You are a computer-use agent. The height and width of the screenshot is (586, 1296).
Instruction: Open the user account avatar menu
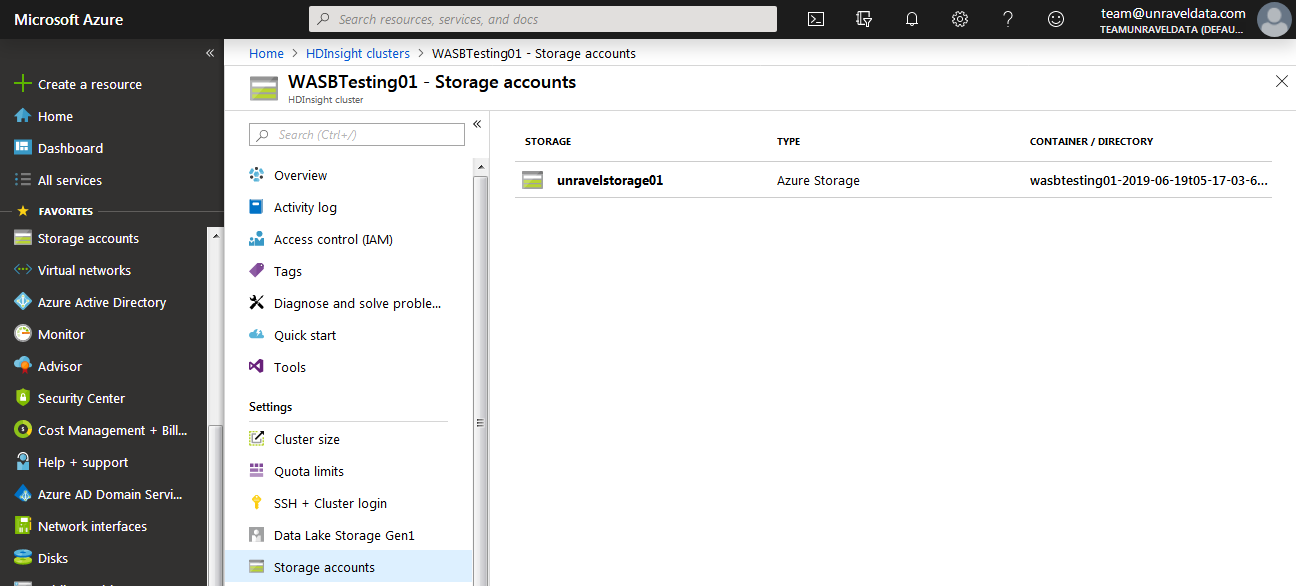(x=1273, y=19)
